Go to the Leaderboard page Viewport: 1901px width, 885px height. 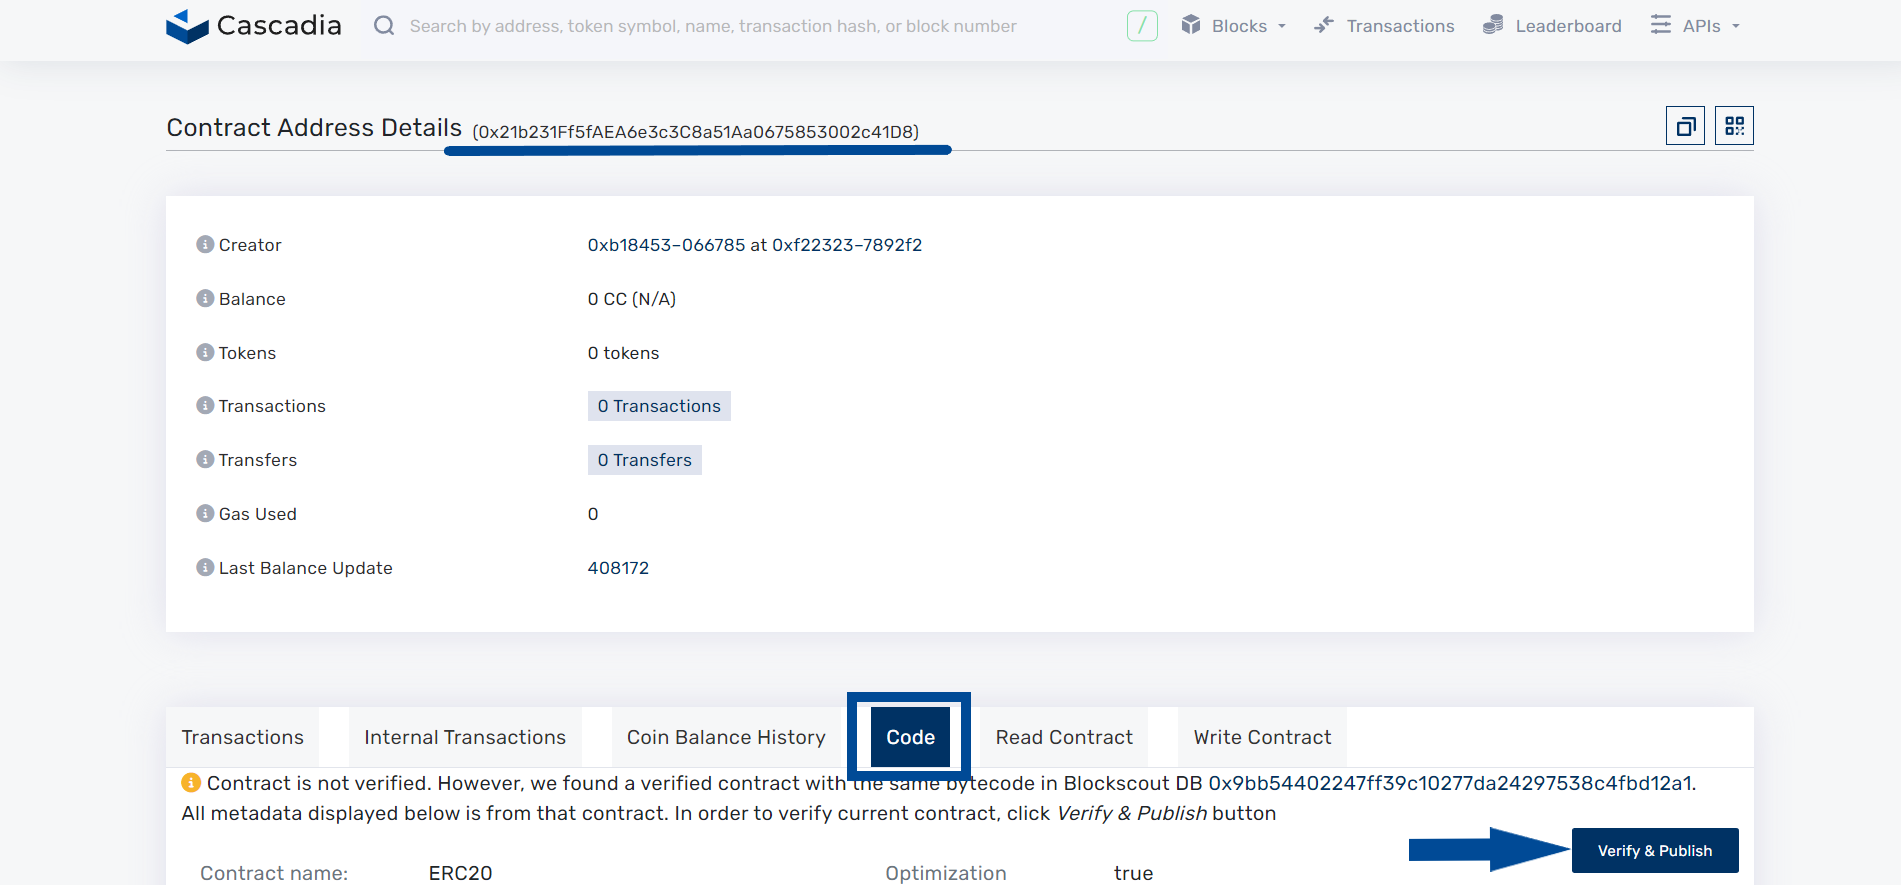[1553, 26]
